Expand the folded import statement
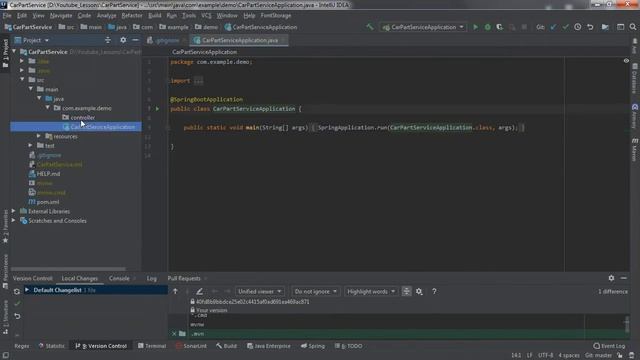 pyautogui.click(x=198, y=81)
